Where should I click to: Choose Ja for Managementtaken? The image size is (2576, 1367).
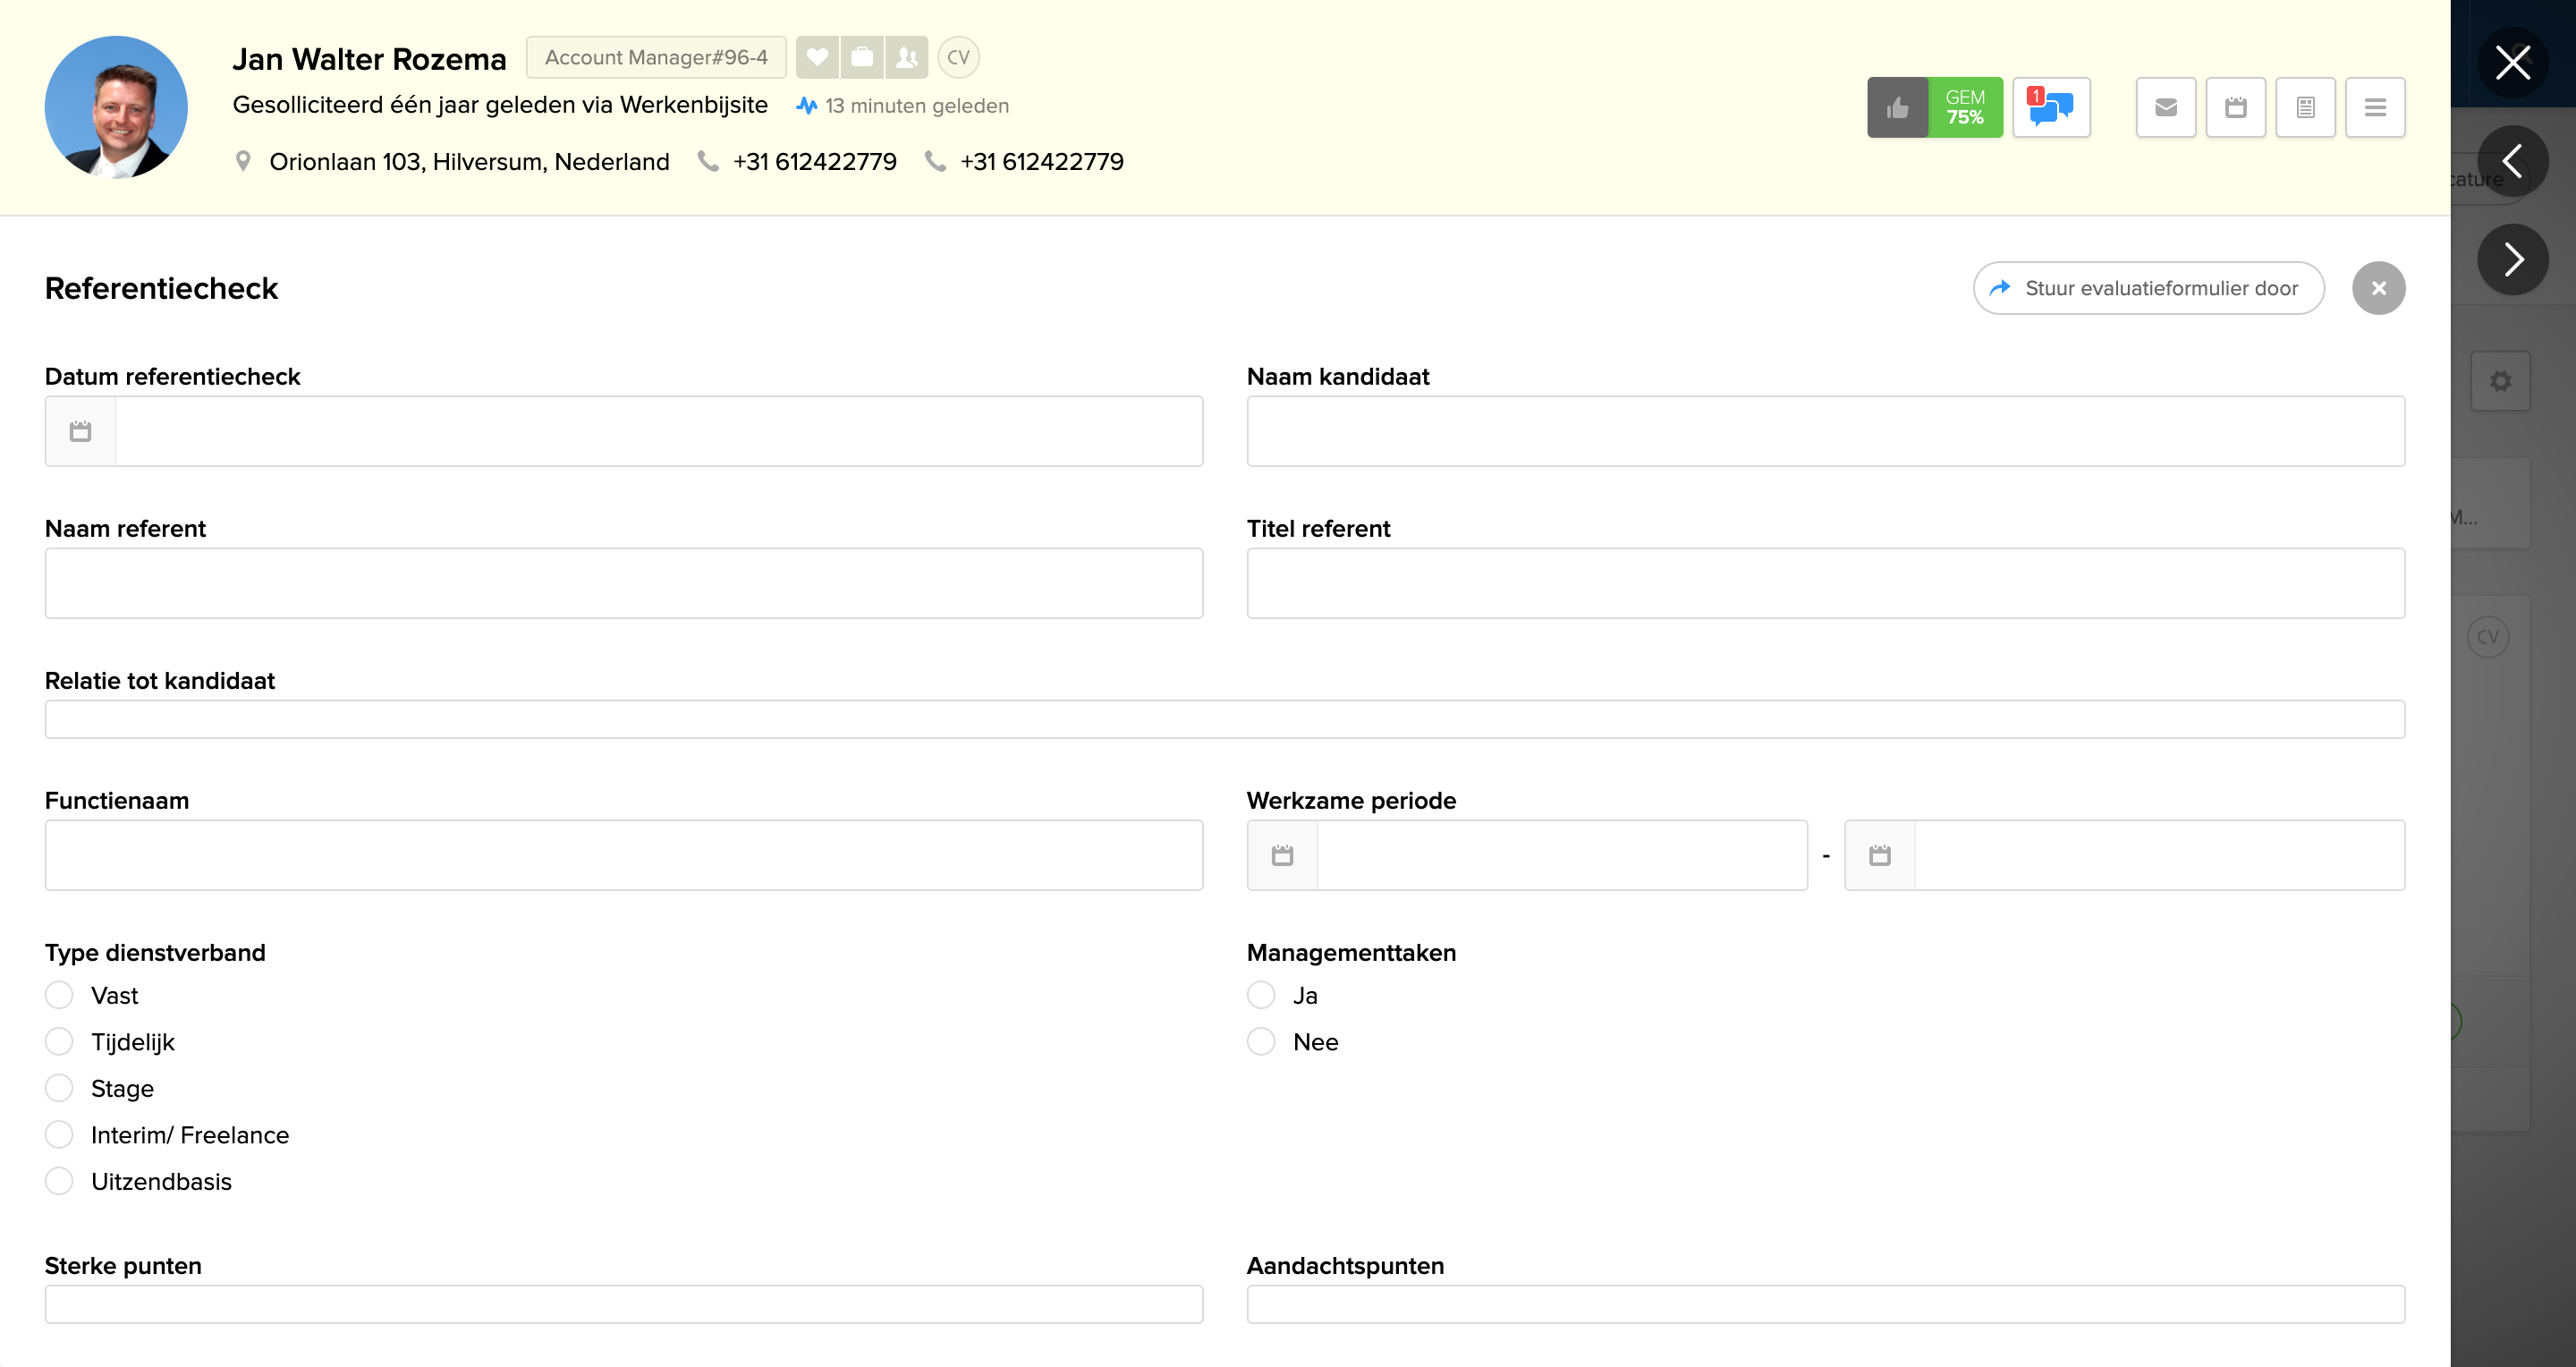(x=1261, y=995)
